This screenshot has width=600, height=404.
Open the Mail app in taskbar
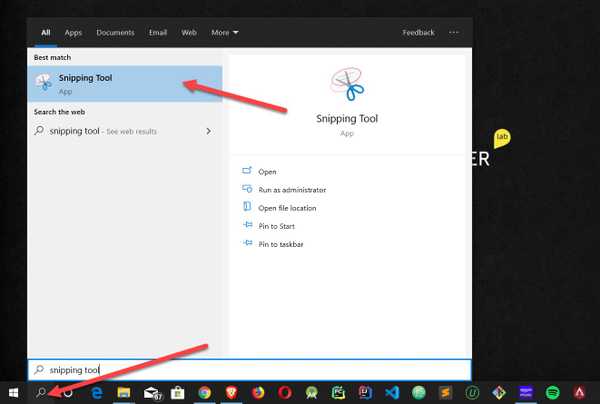click(152, 393)
